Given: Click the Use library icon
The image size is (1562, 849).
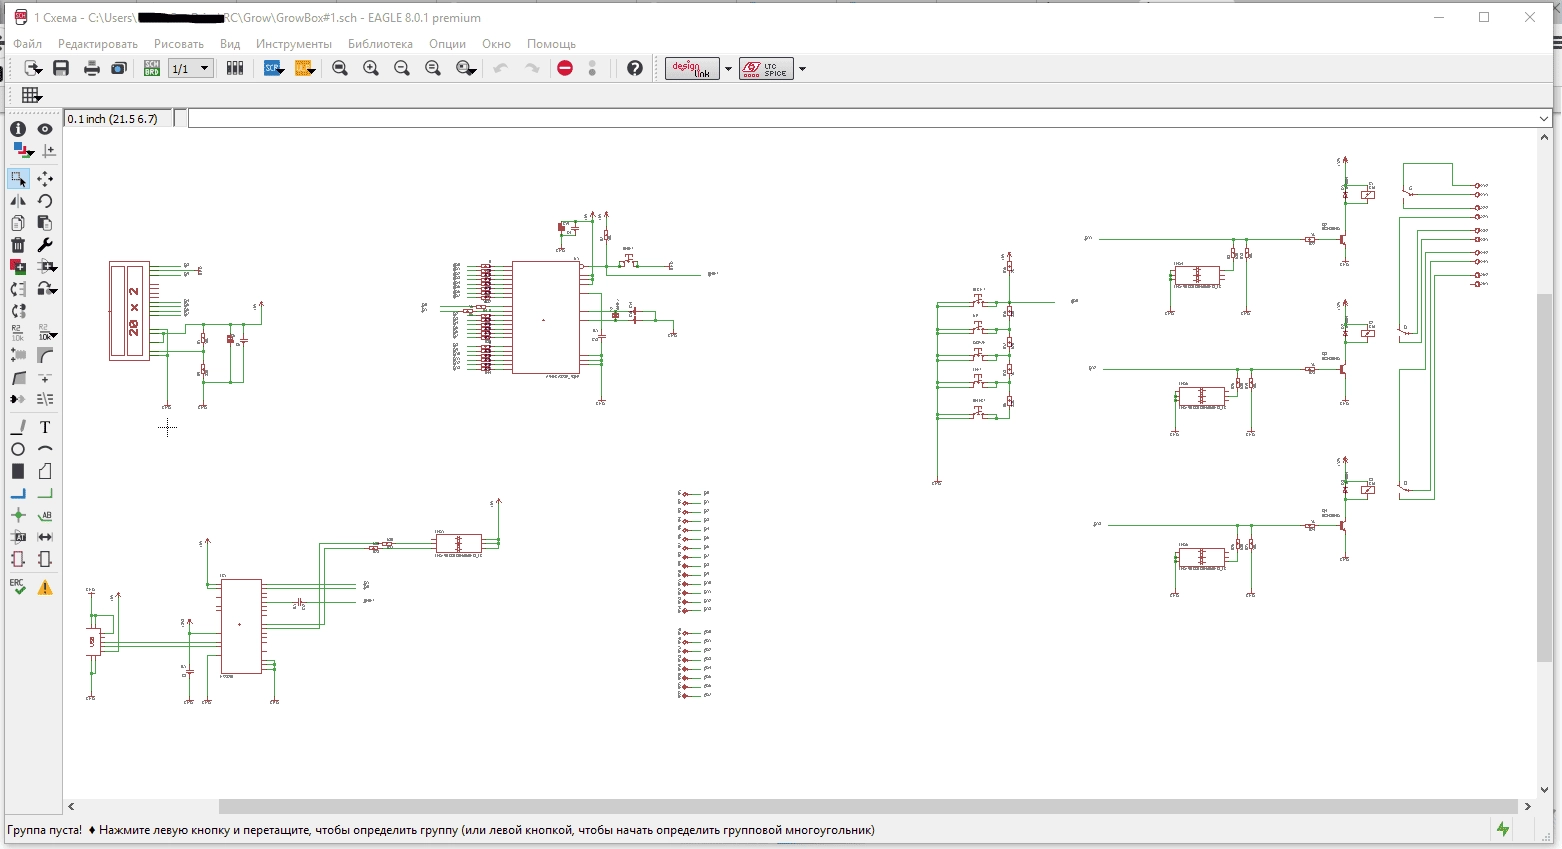Looking at the screenshot, I should [235, 68].
